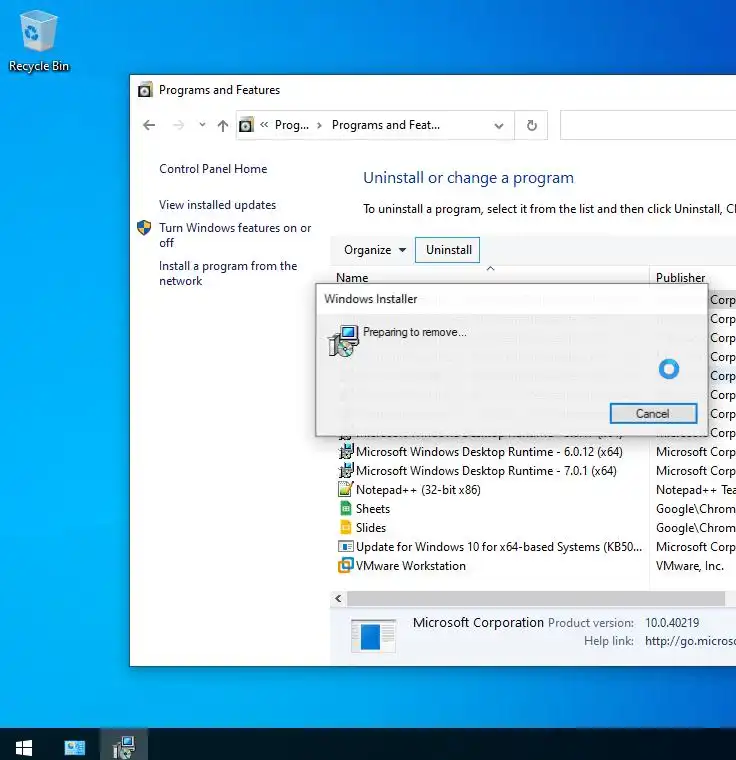Click the Desktop Runtime 6.0.12 installer icon

point(346,452)
